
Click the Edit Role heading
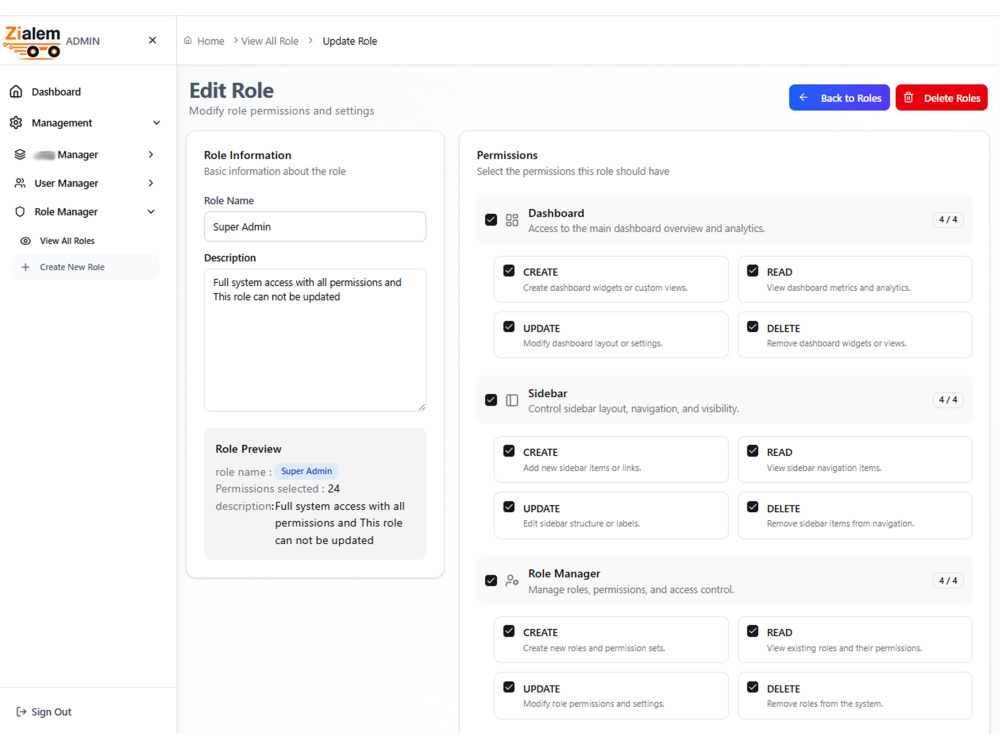pos(232,91)
